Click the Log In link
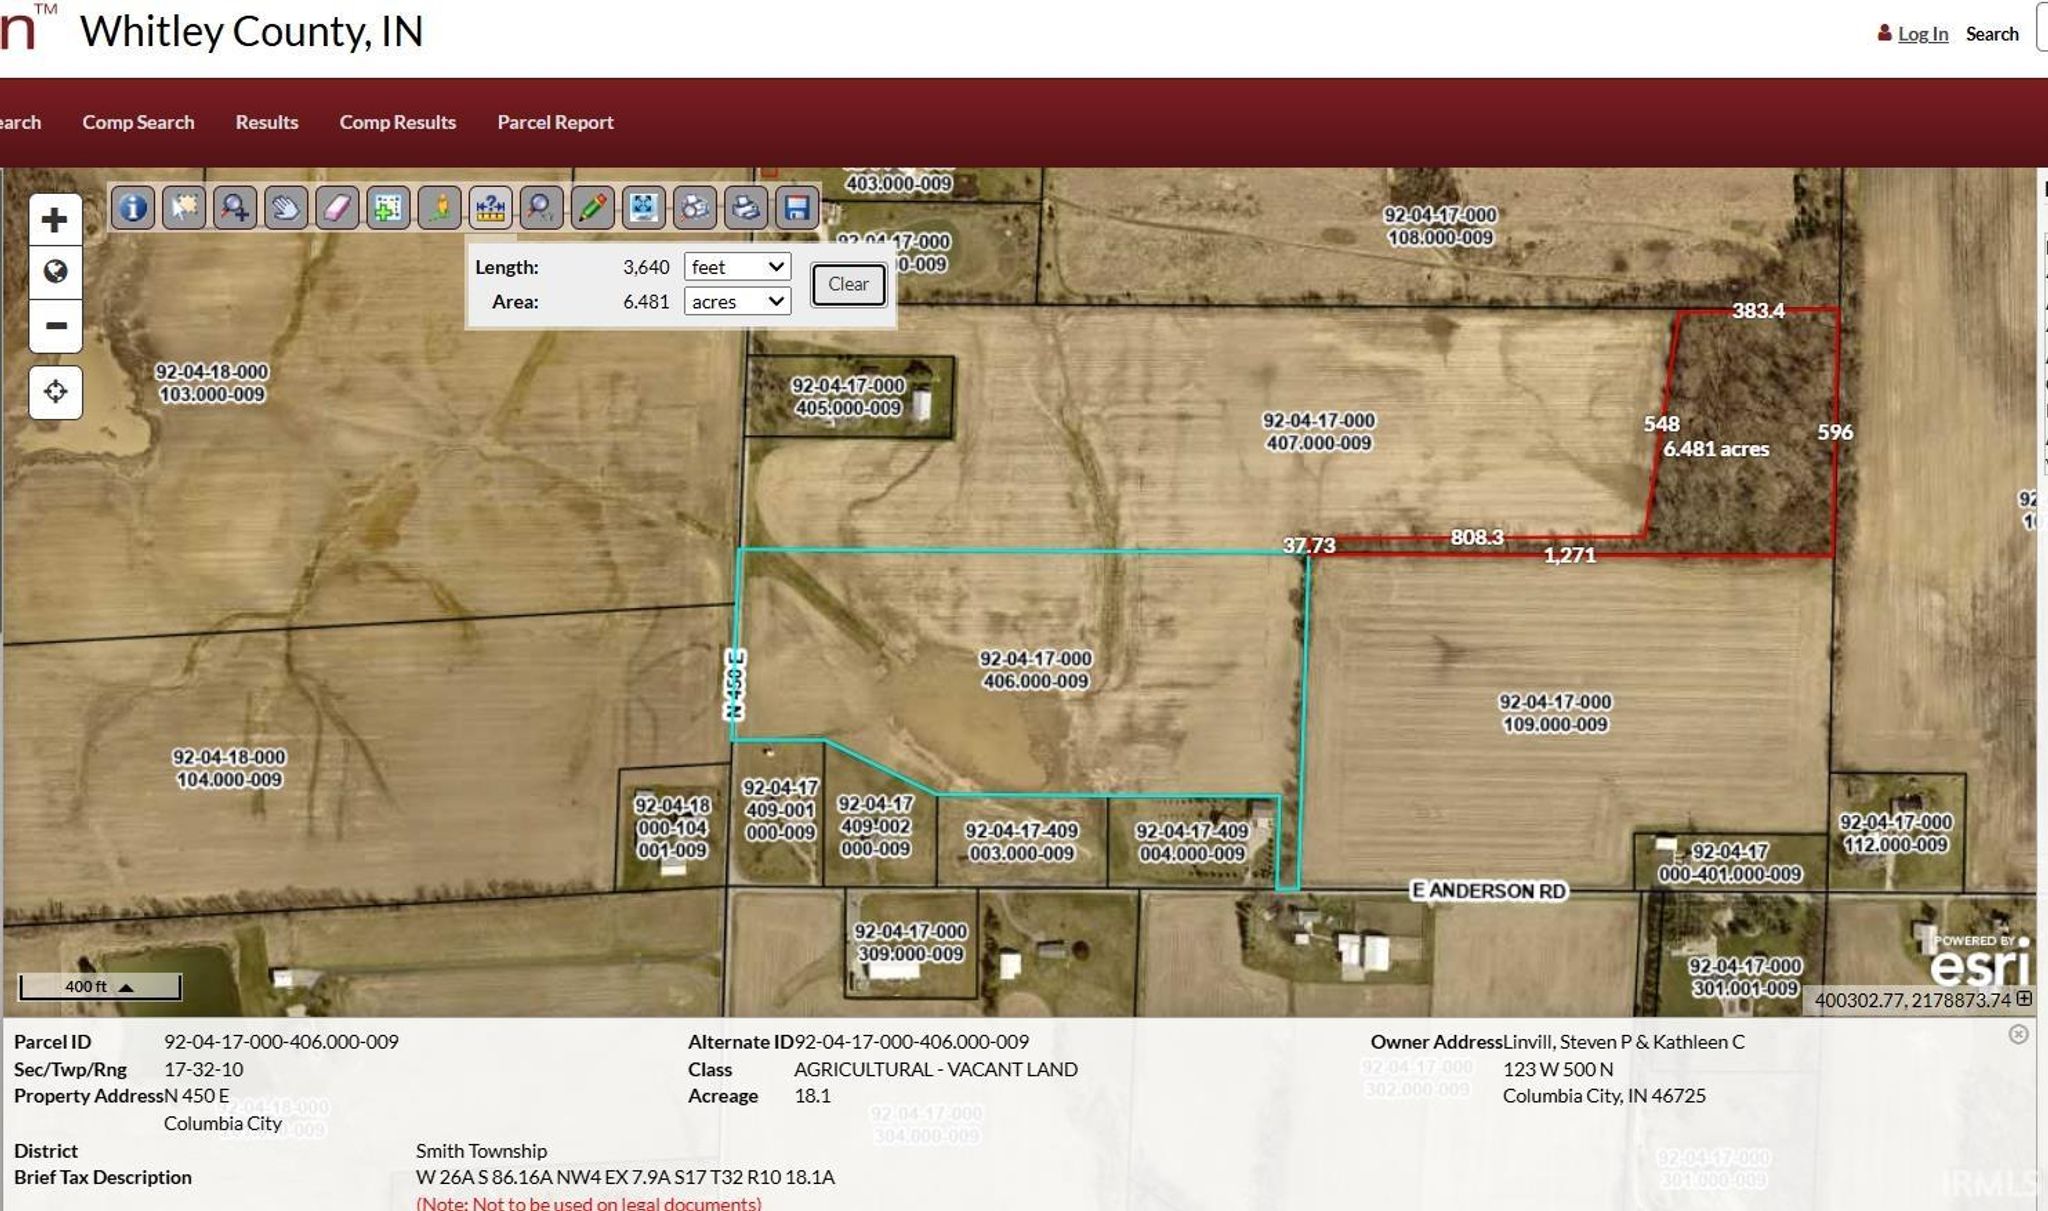Image resolution: width=2048 pixels, height=1211 pixels. click(x=1922, y=34)
